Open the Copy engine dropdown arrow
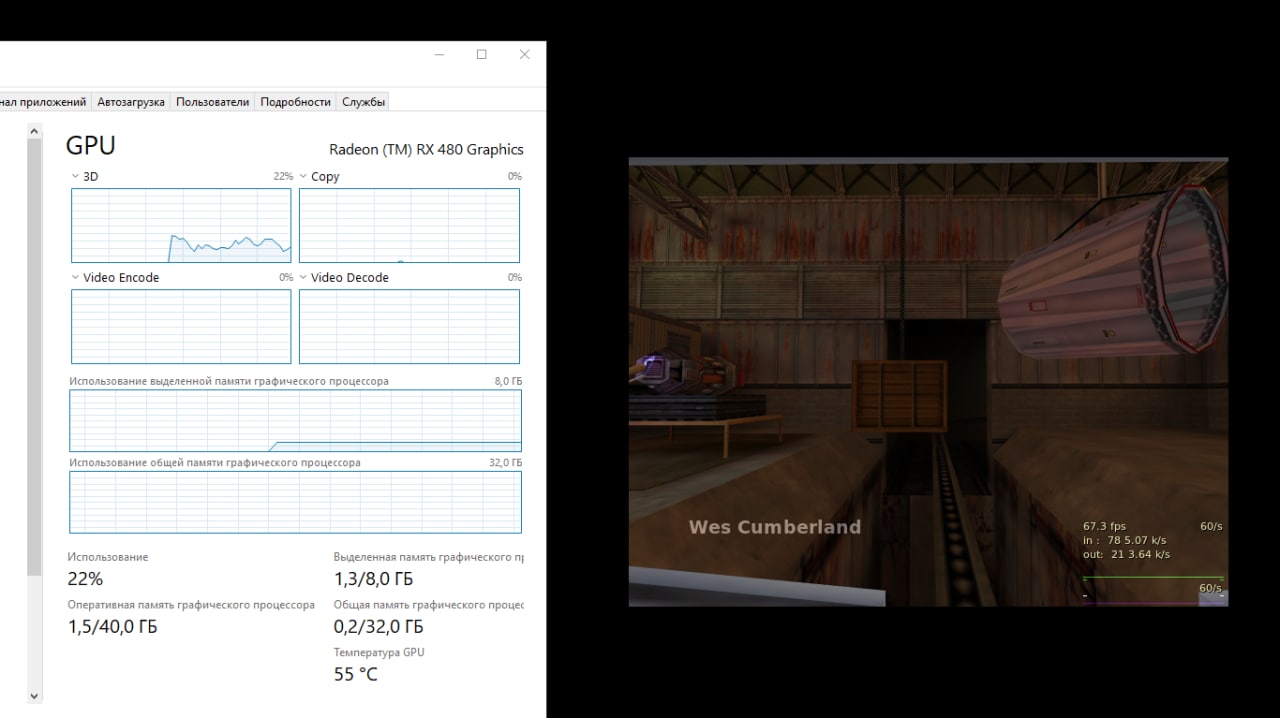 pyautogui.click(x=303, y=176)
